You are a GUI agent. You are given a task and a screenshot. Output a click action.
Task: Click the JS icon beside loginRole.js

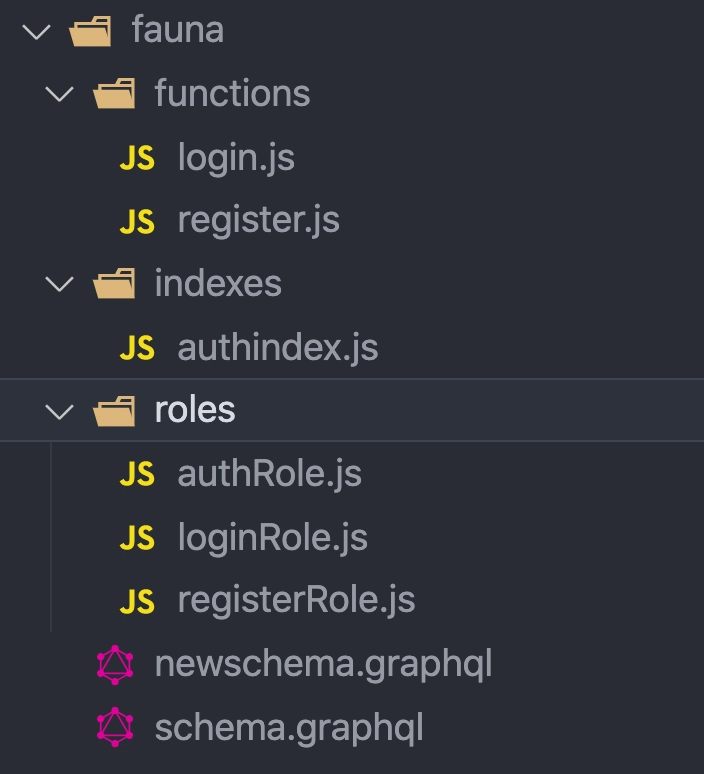(137, 538)
